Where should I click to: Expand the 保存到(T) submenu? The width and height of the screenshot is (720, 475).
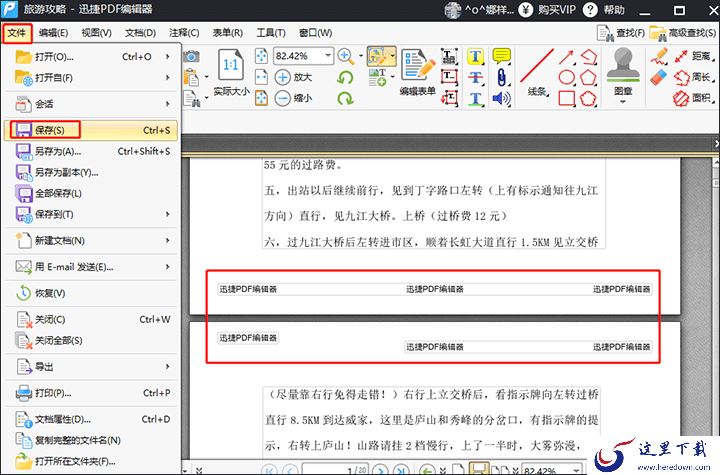point(92,215)
